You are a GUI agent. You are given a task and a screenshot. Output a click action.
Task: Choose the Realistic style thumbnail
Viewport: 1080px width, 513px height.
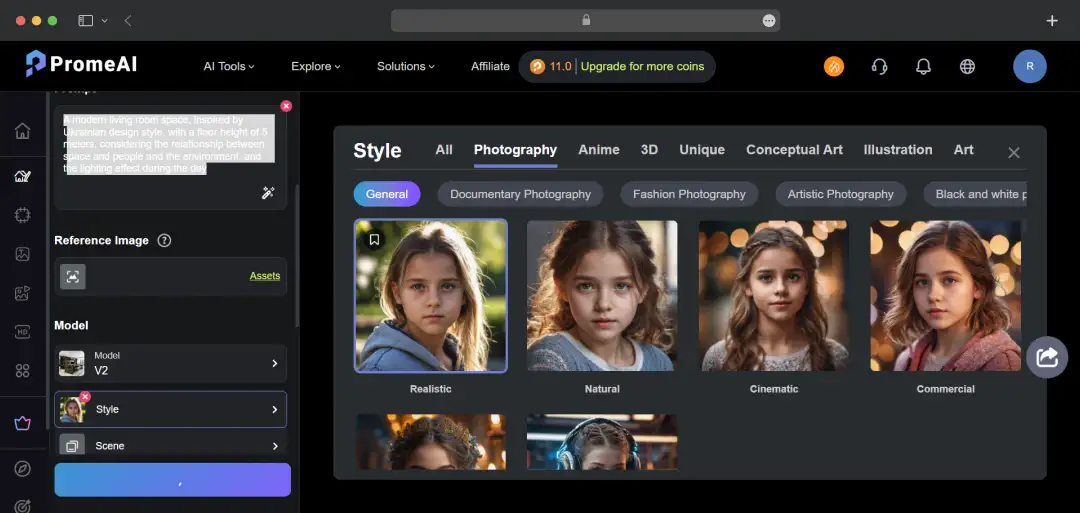pos(430,296)
